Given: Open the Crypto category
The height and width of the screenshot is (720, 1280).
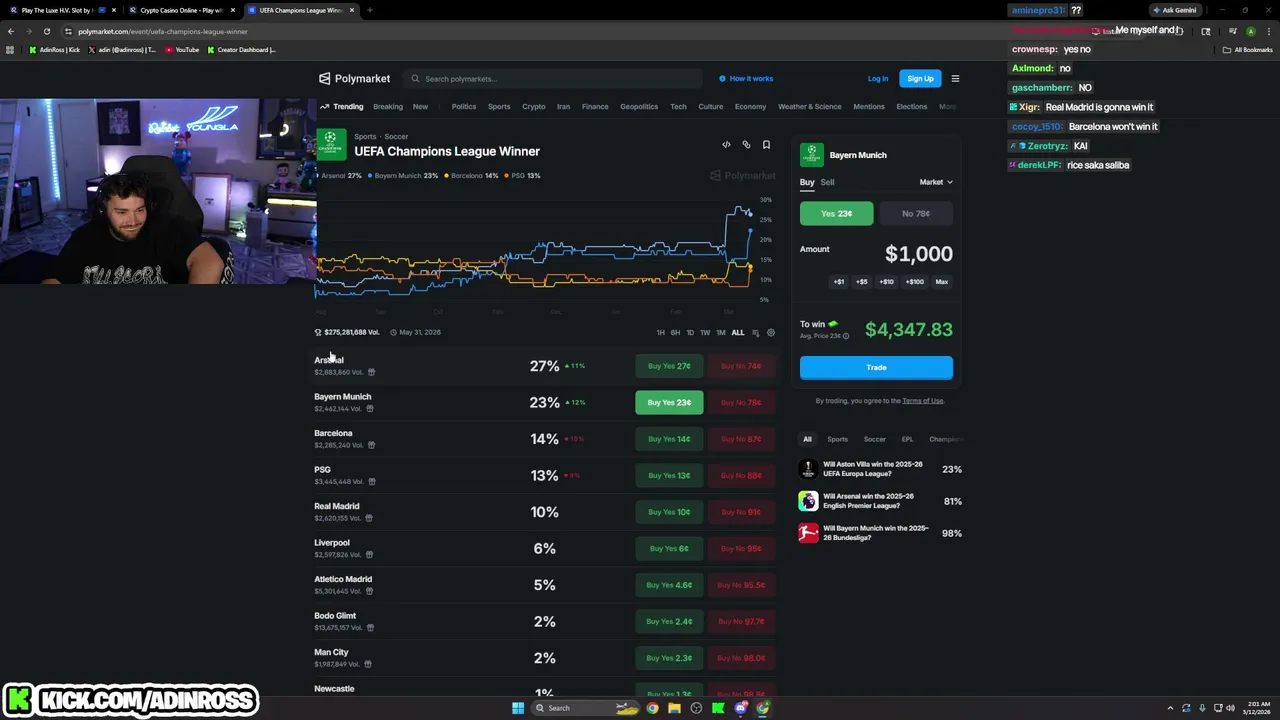Looking at the screenshot, I should [x=534, y=106].
